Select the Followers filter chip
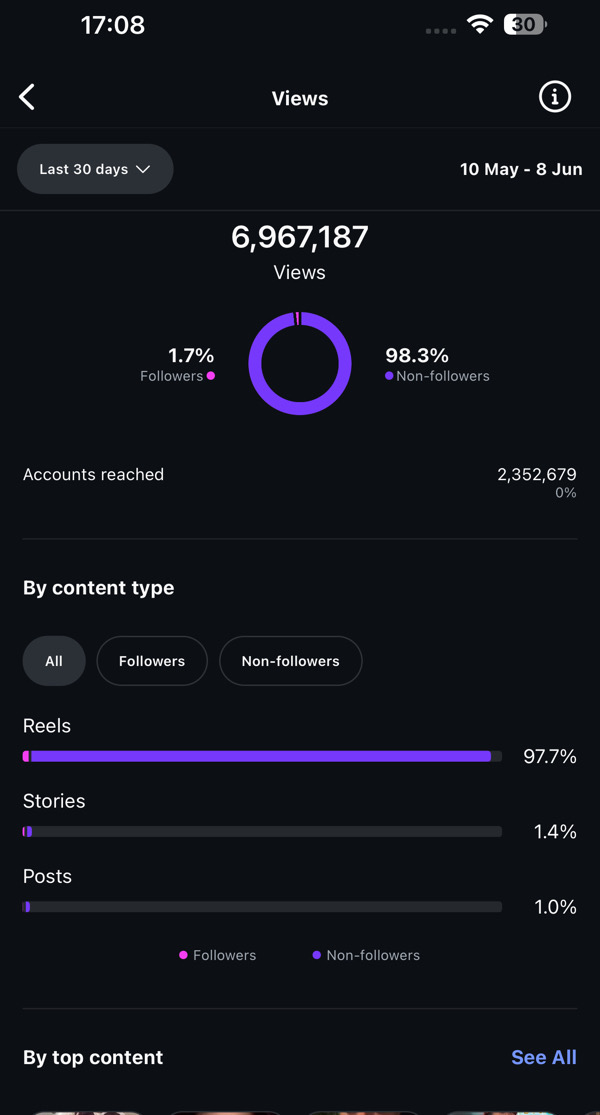Screen dimensions: 600x1115 click(152, 661)
